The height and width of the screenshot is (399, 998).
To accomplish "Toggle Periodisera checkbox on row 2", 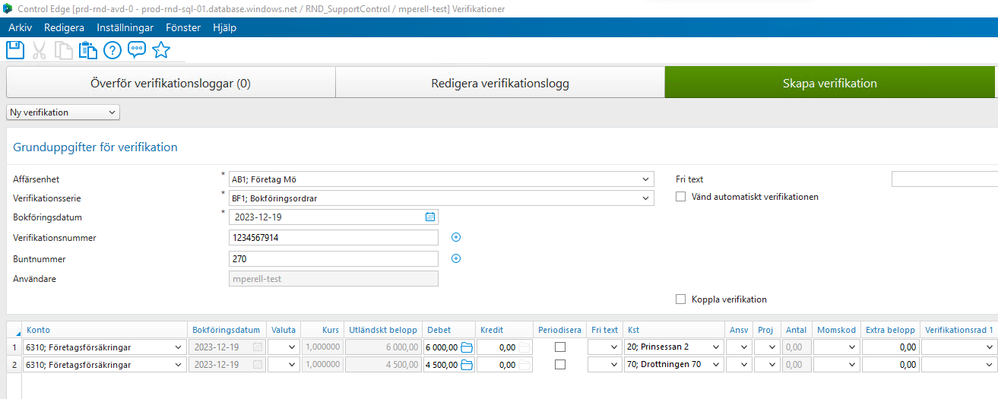I will [x=560, y=365].
